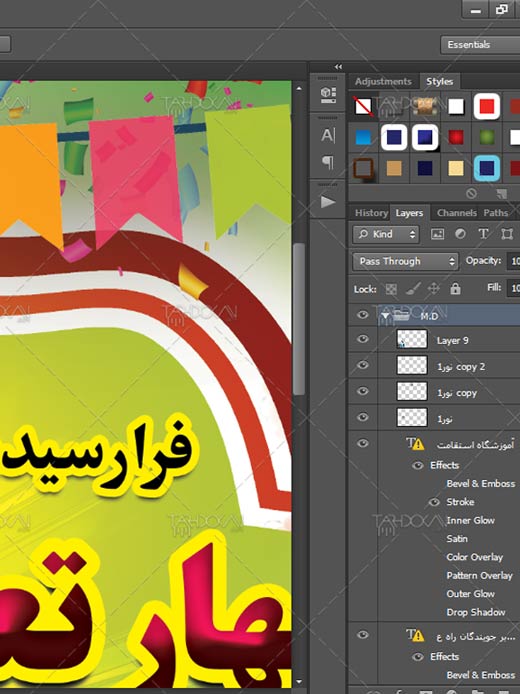Open the 3D panel icon
Image resolution: width=520 pixels, height=694 pixels.
click(328, 95)
